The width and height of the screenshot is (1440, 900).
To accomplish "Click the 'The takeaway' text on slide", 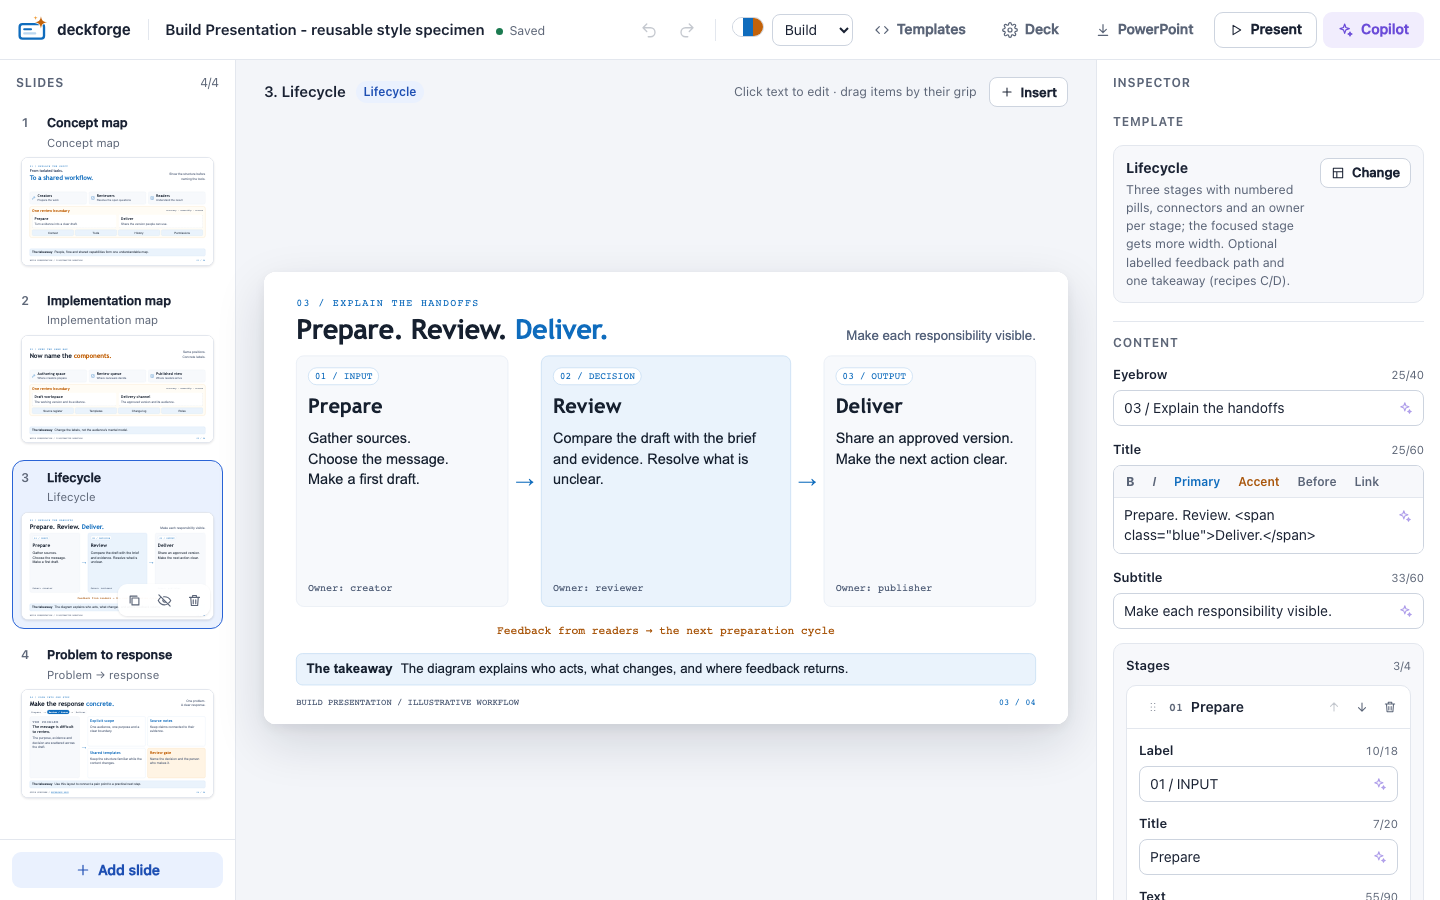I will point(349,669).
